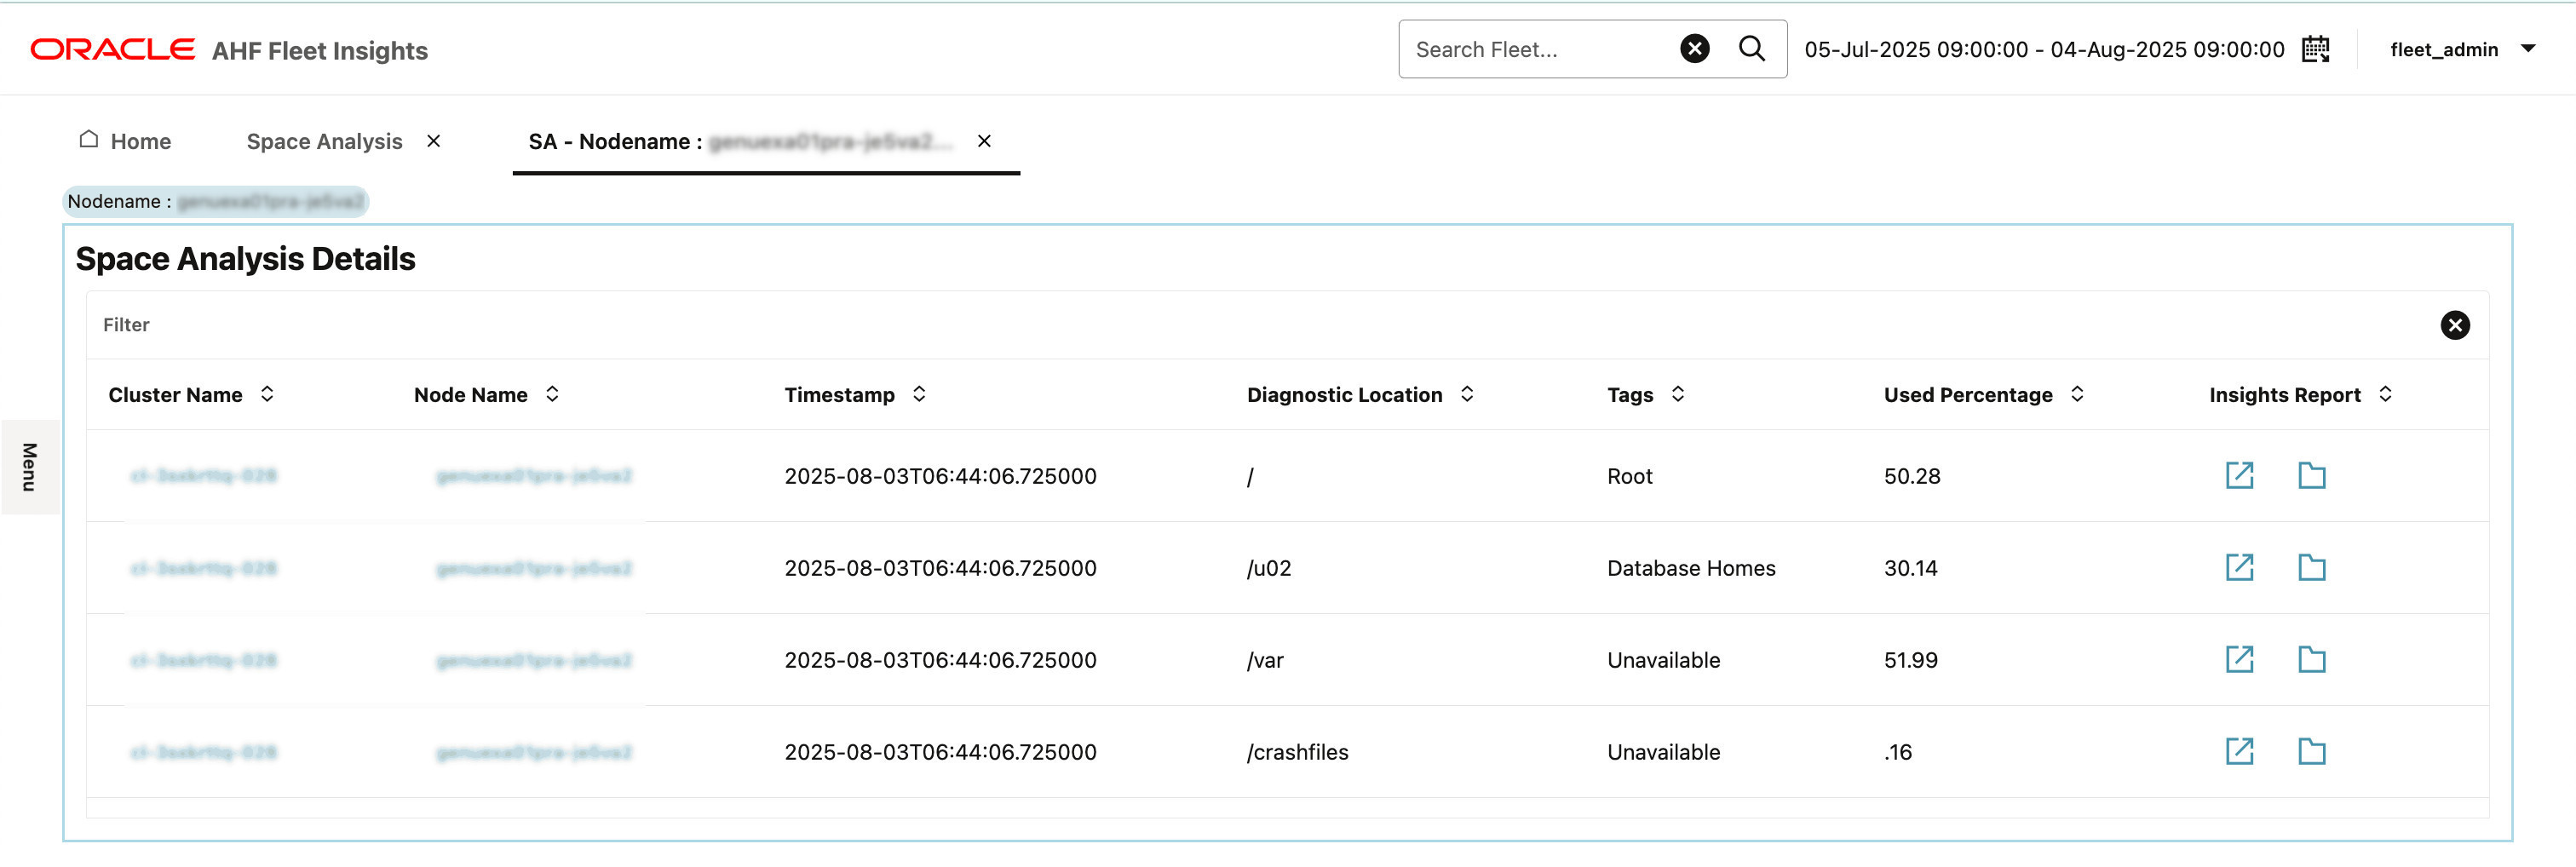This screenshot has width=2576, height=867.
Task: Open the calendar icon to change date range
Action: (x=2317, y=48)
